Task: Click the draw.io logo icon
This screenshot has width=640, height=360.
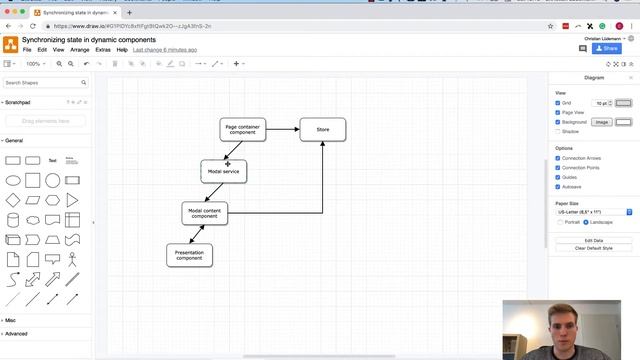Action: tap(10, 44)
